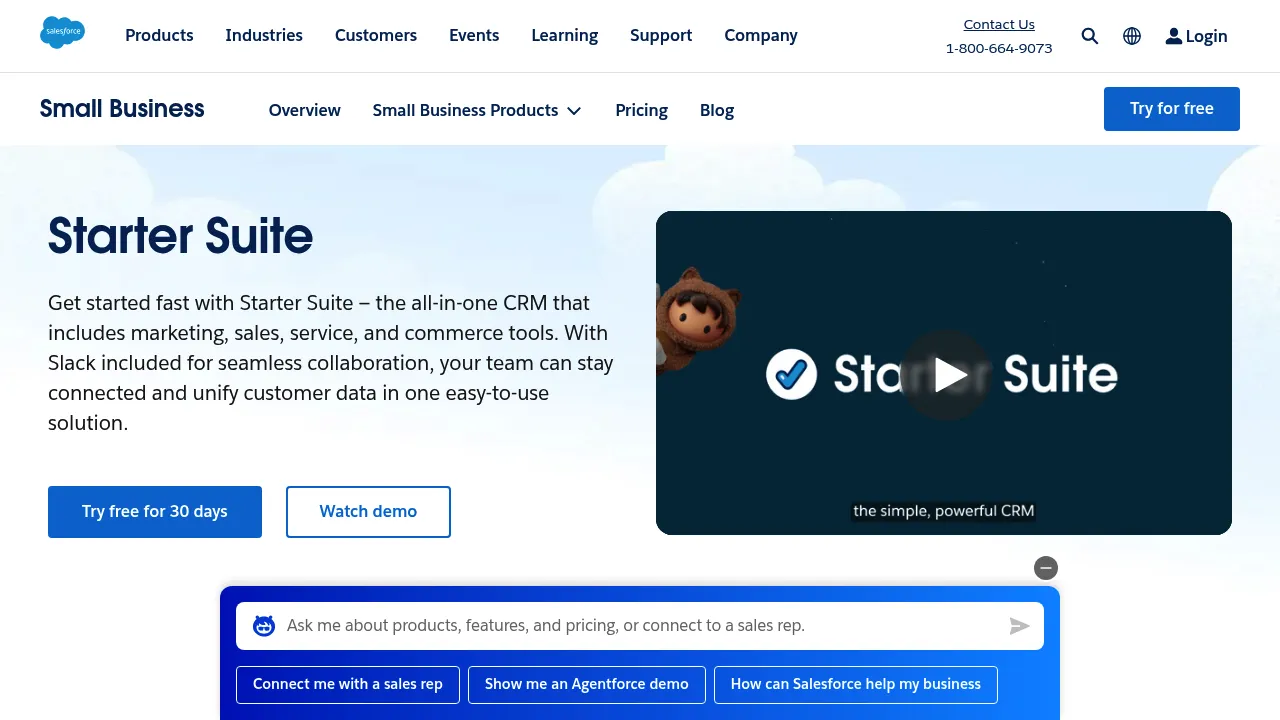The image size is (1280, 720).
Task: Choose Connect me with a sales rep
Action: (348, 685)
